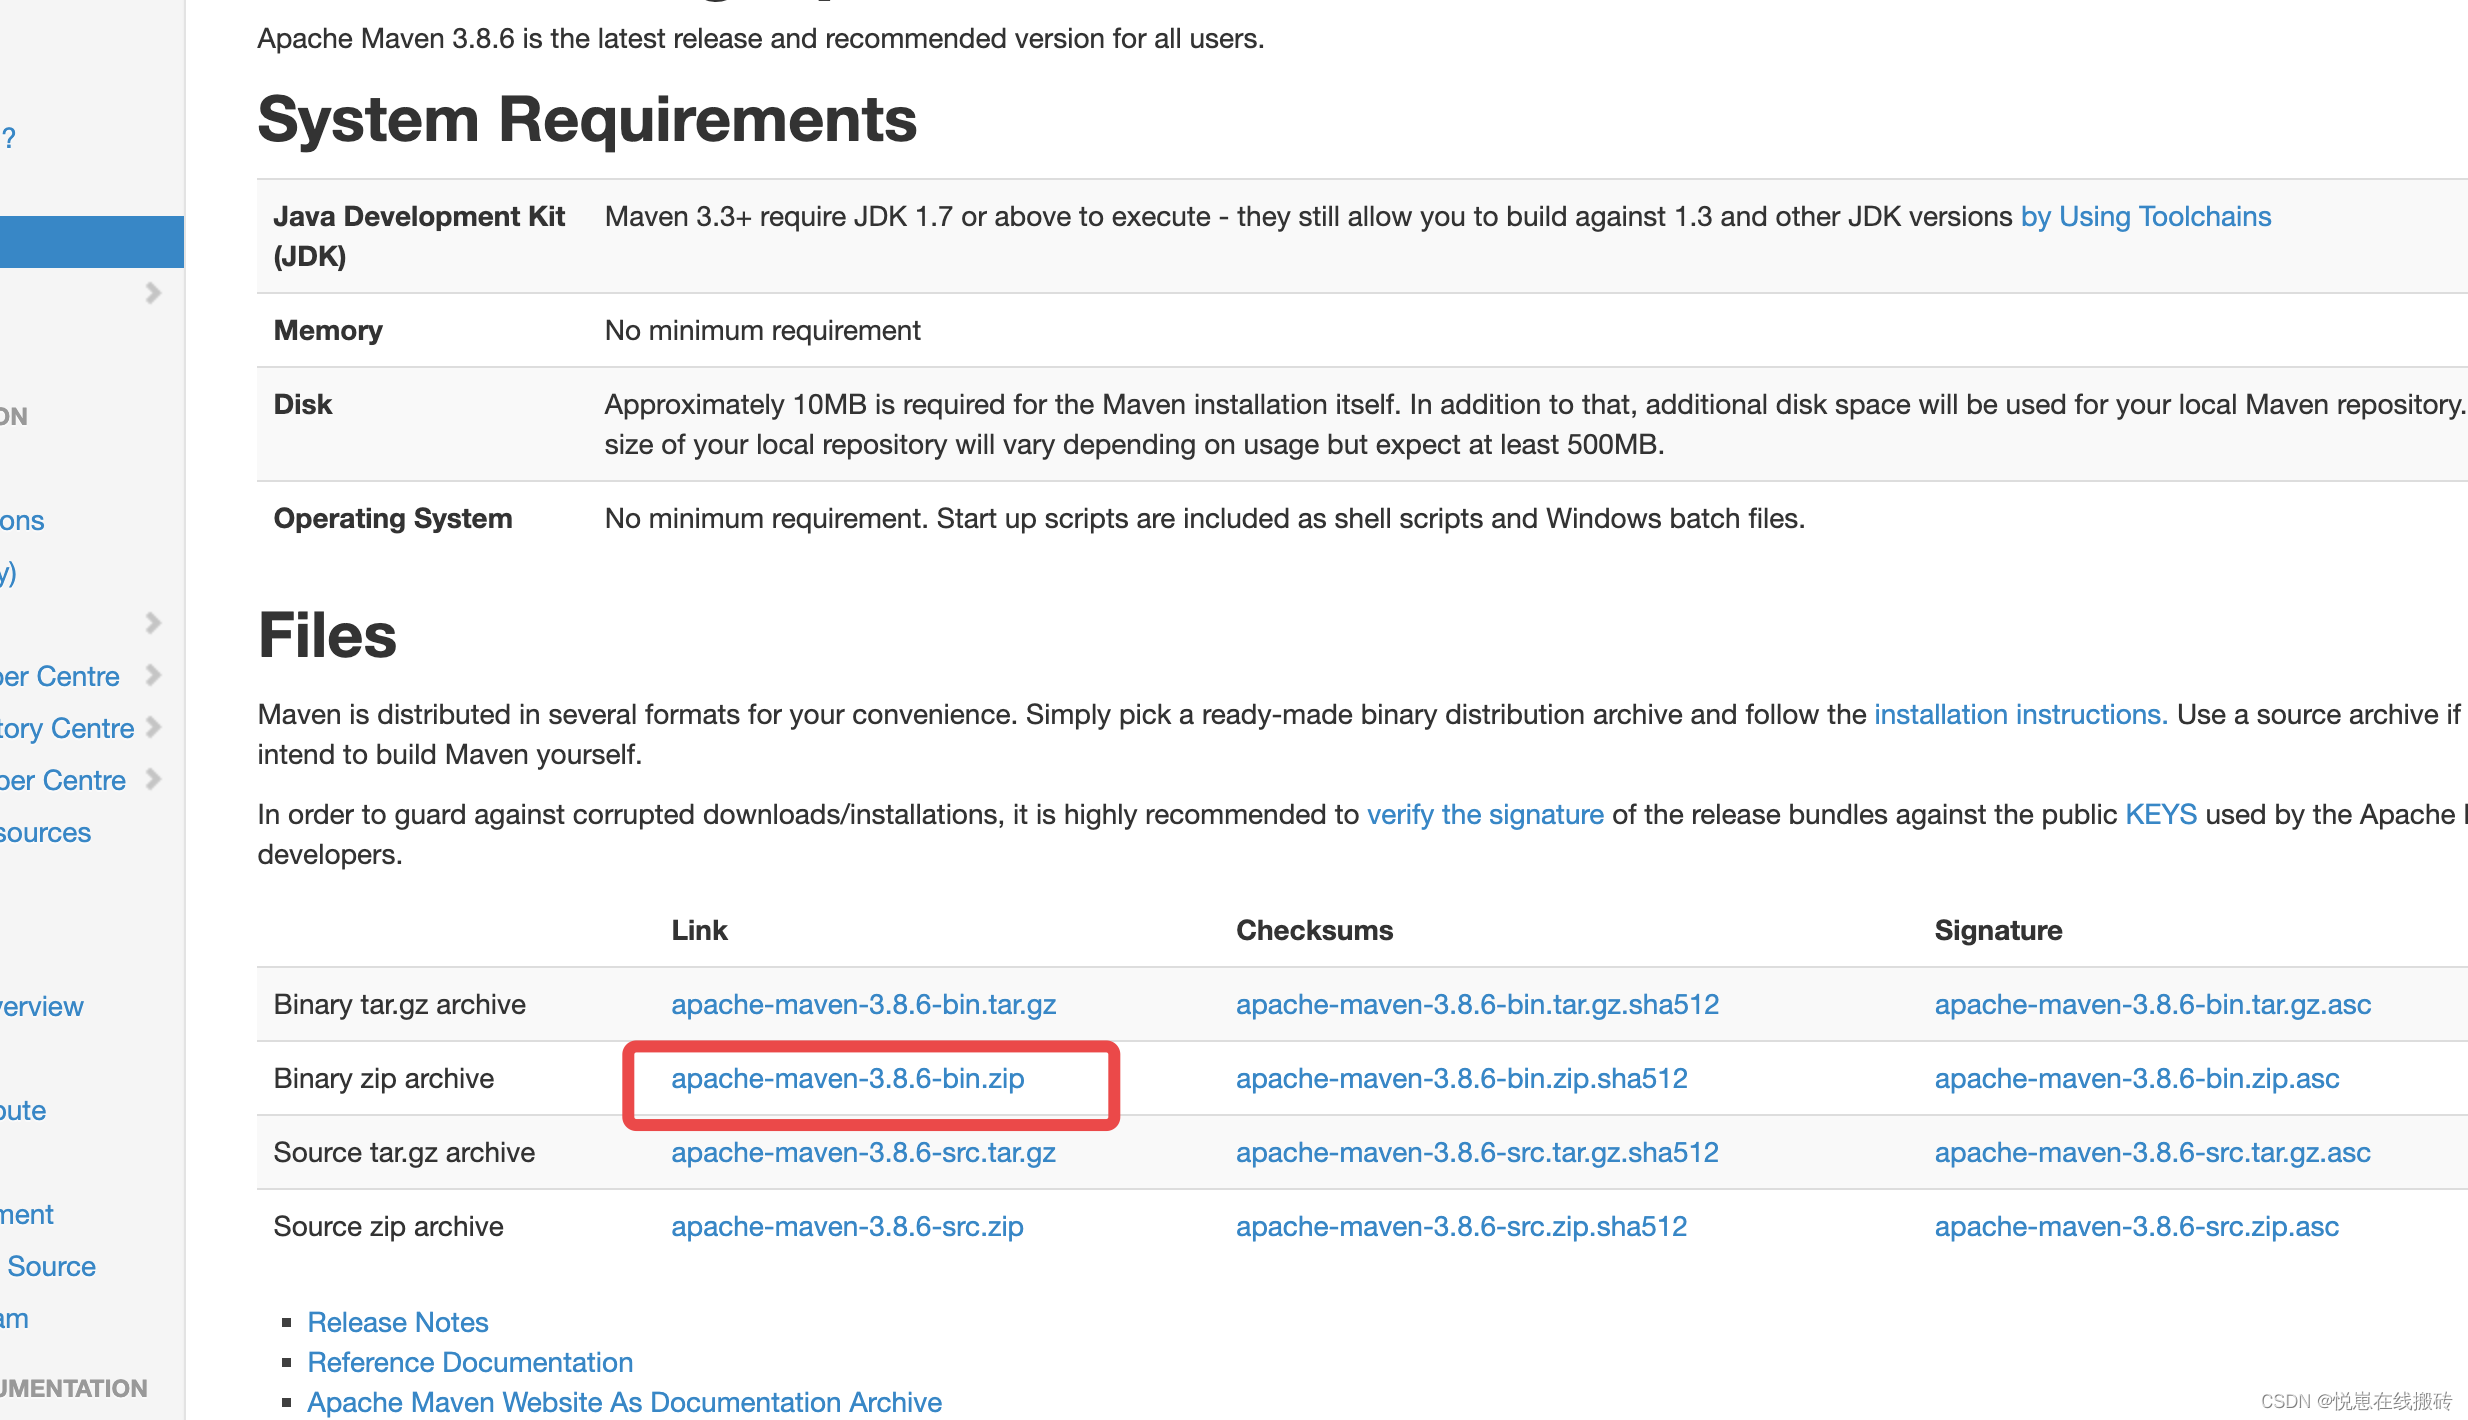
Task: Open the 'ute' sidebar link
Action: 23,1110
